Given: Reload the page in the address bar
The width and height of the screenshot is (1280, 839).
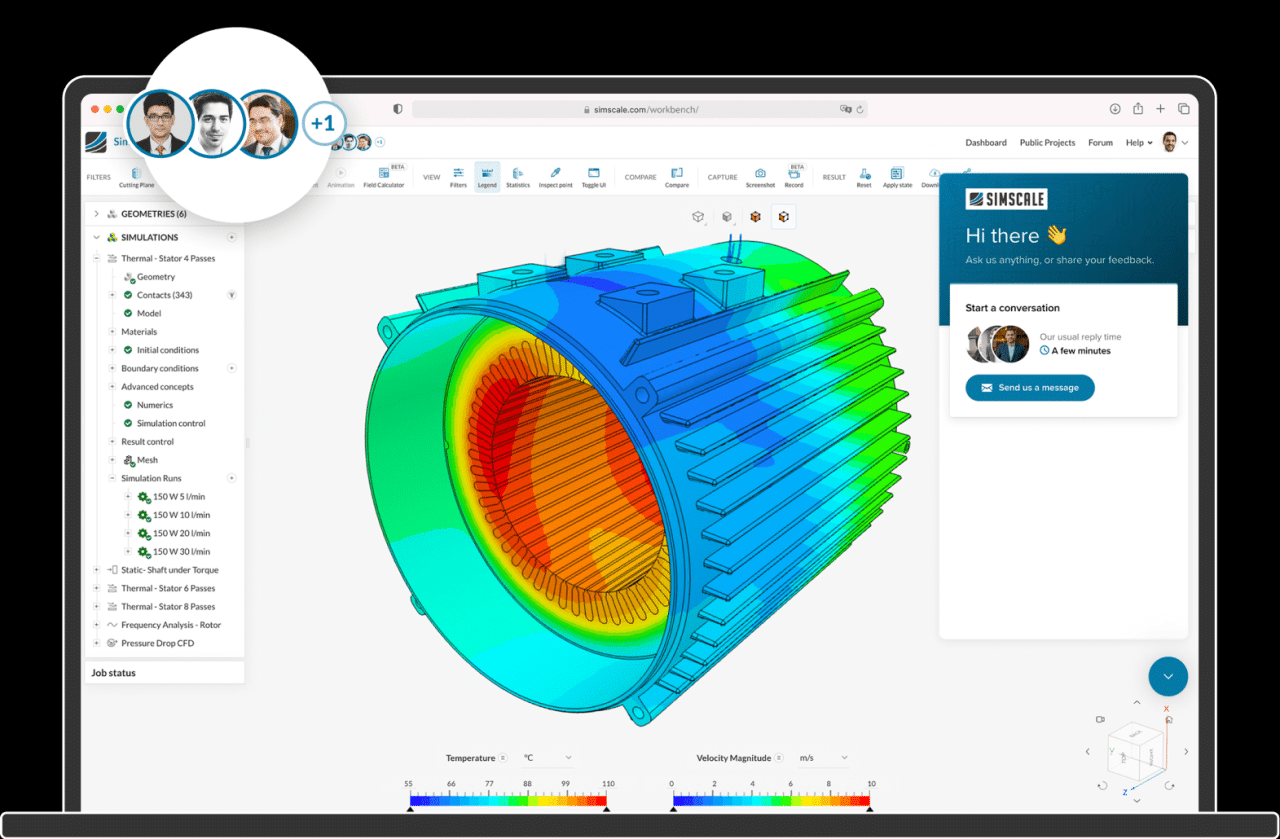Looking at the screenshot, I should (860, 109).
